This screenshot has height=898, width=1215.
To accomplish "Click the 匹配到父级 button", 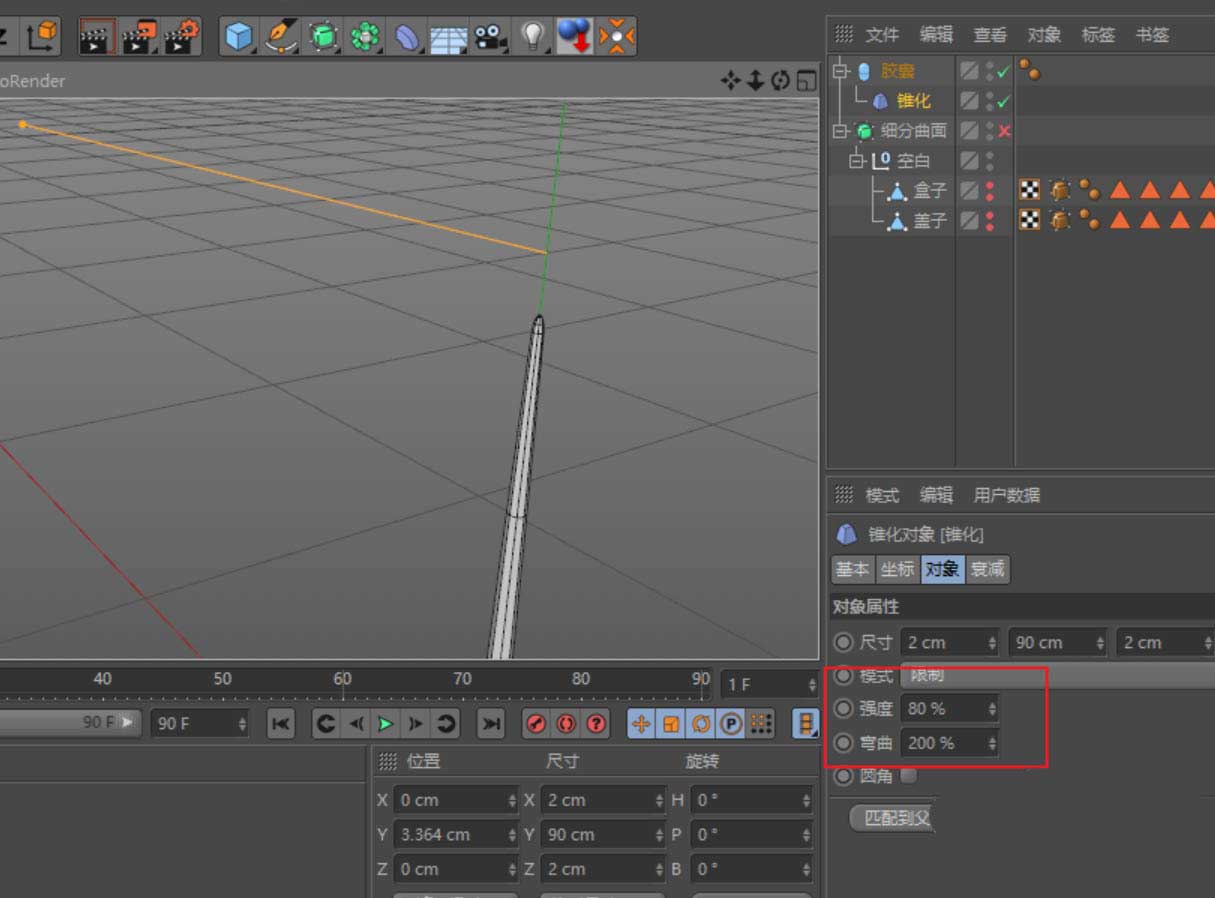I will 895,818.
